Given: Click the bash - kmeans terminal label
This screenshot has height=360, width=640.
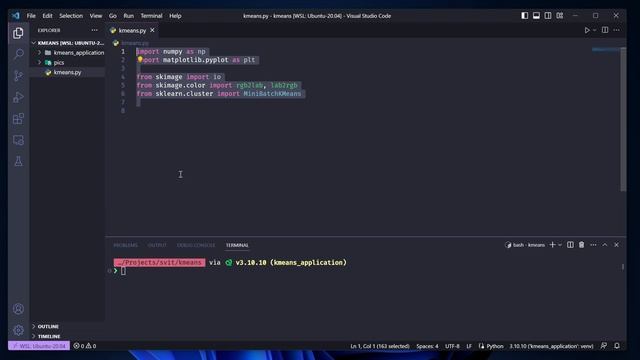Looking at the screenshot, I should [525, 245].
